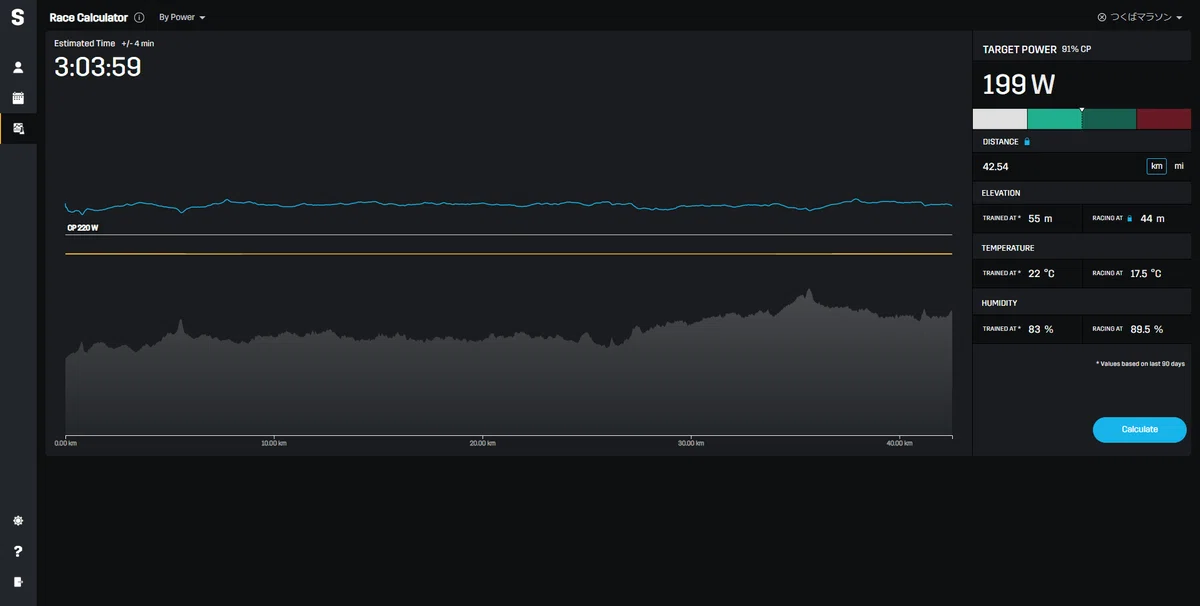This screenshot has width=1200, height=606.
Task: Open the By Power mode dropdown
Action: coord(182,18)
